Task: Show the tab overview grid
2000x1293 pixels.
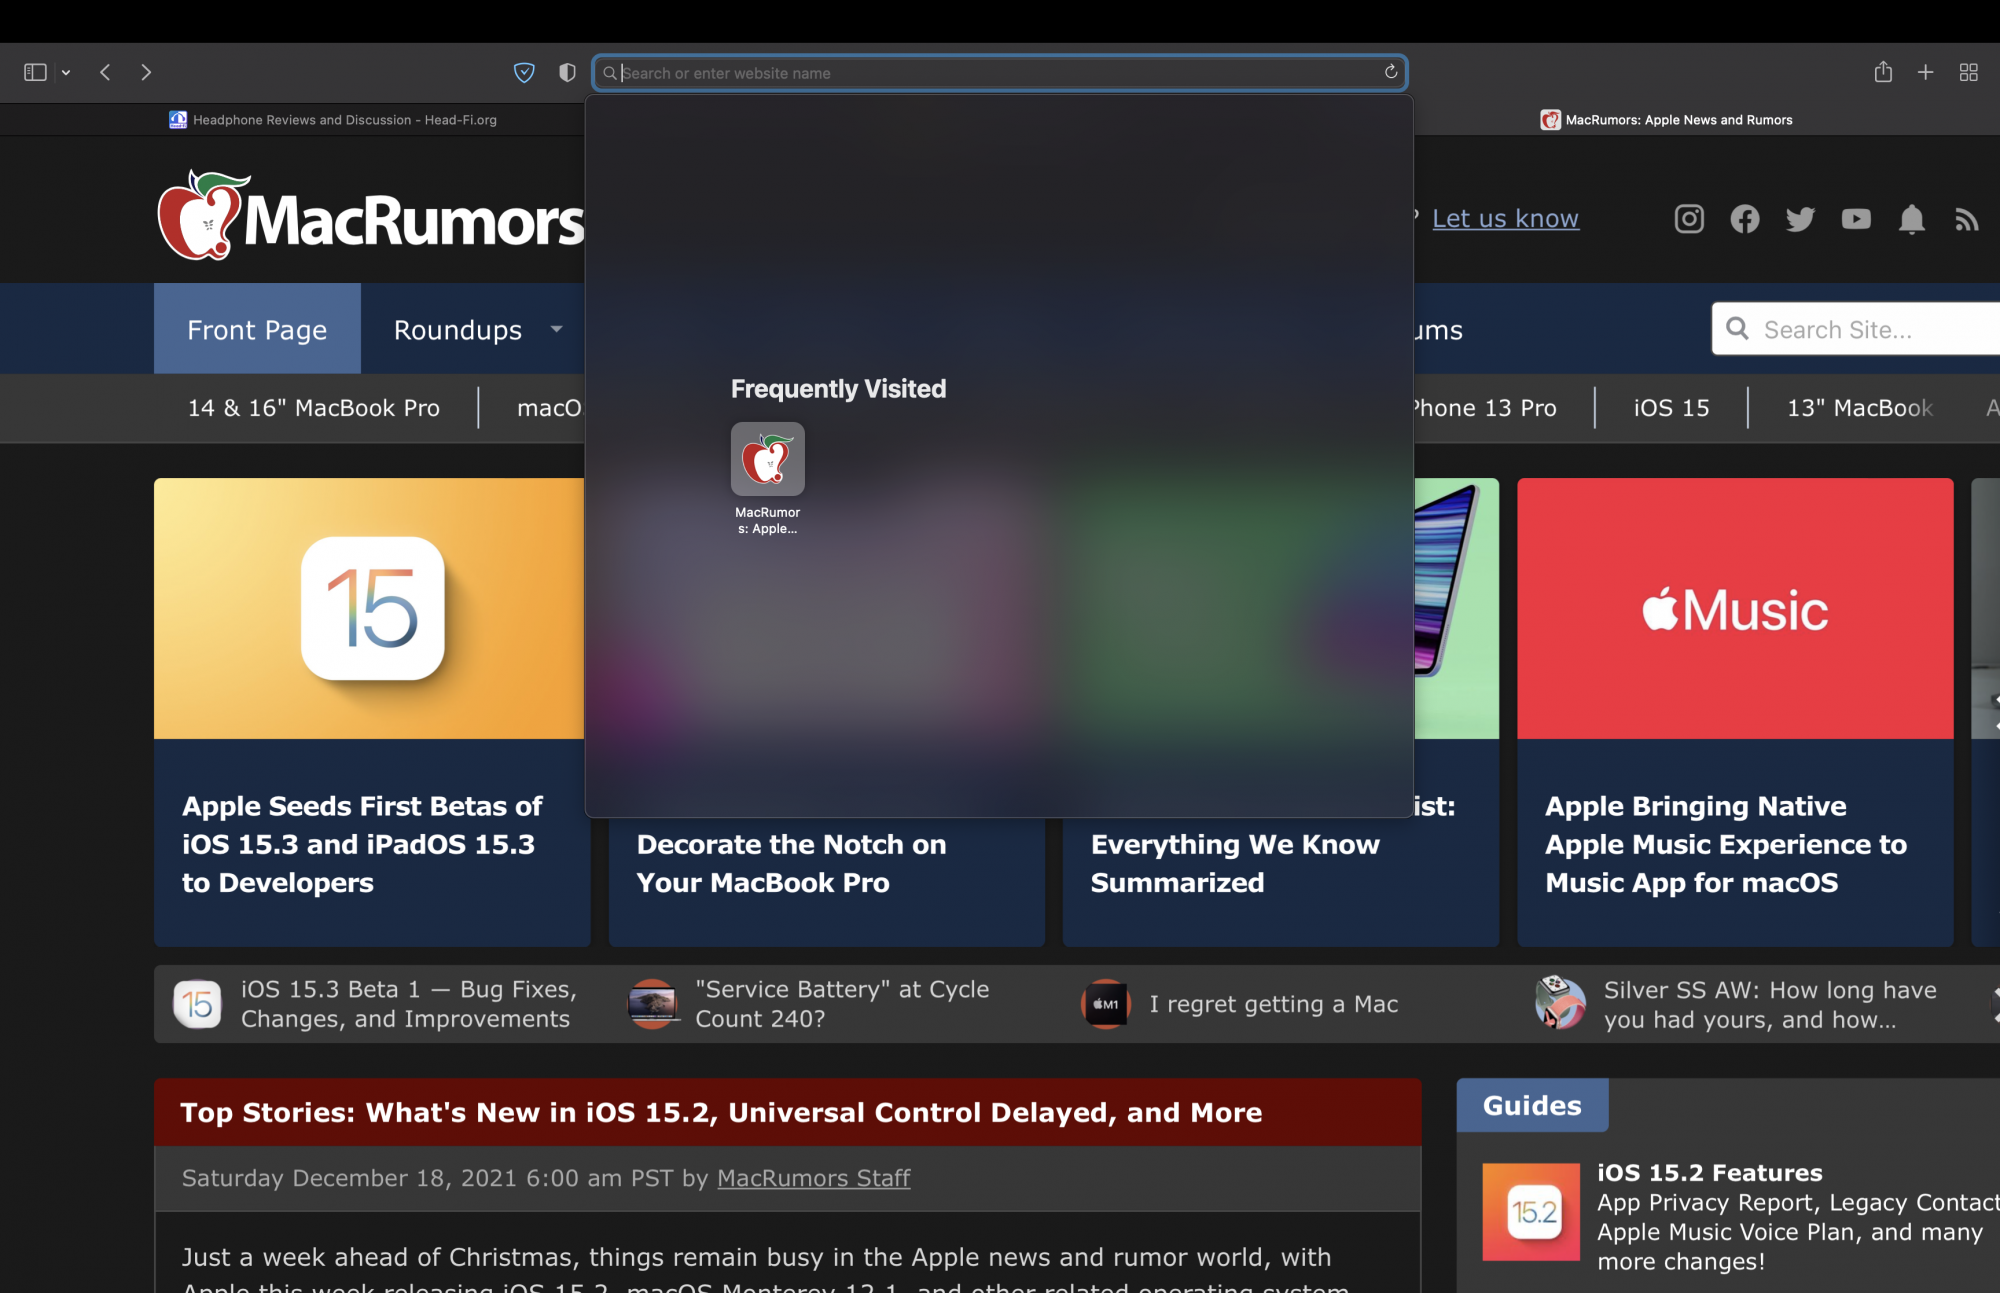Action: (x=1968, y=72)
